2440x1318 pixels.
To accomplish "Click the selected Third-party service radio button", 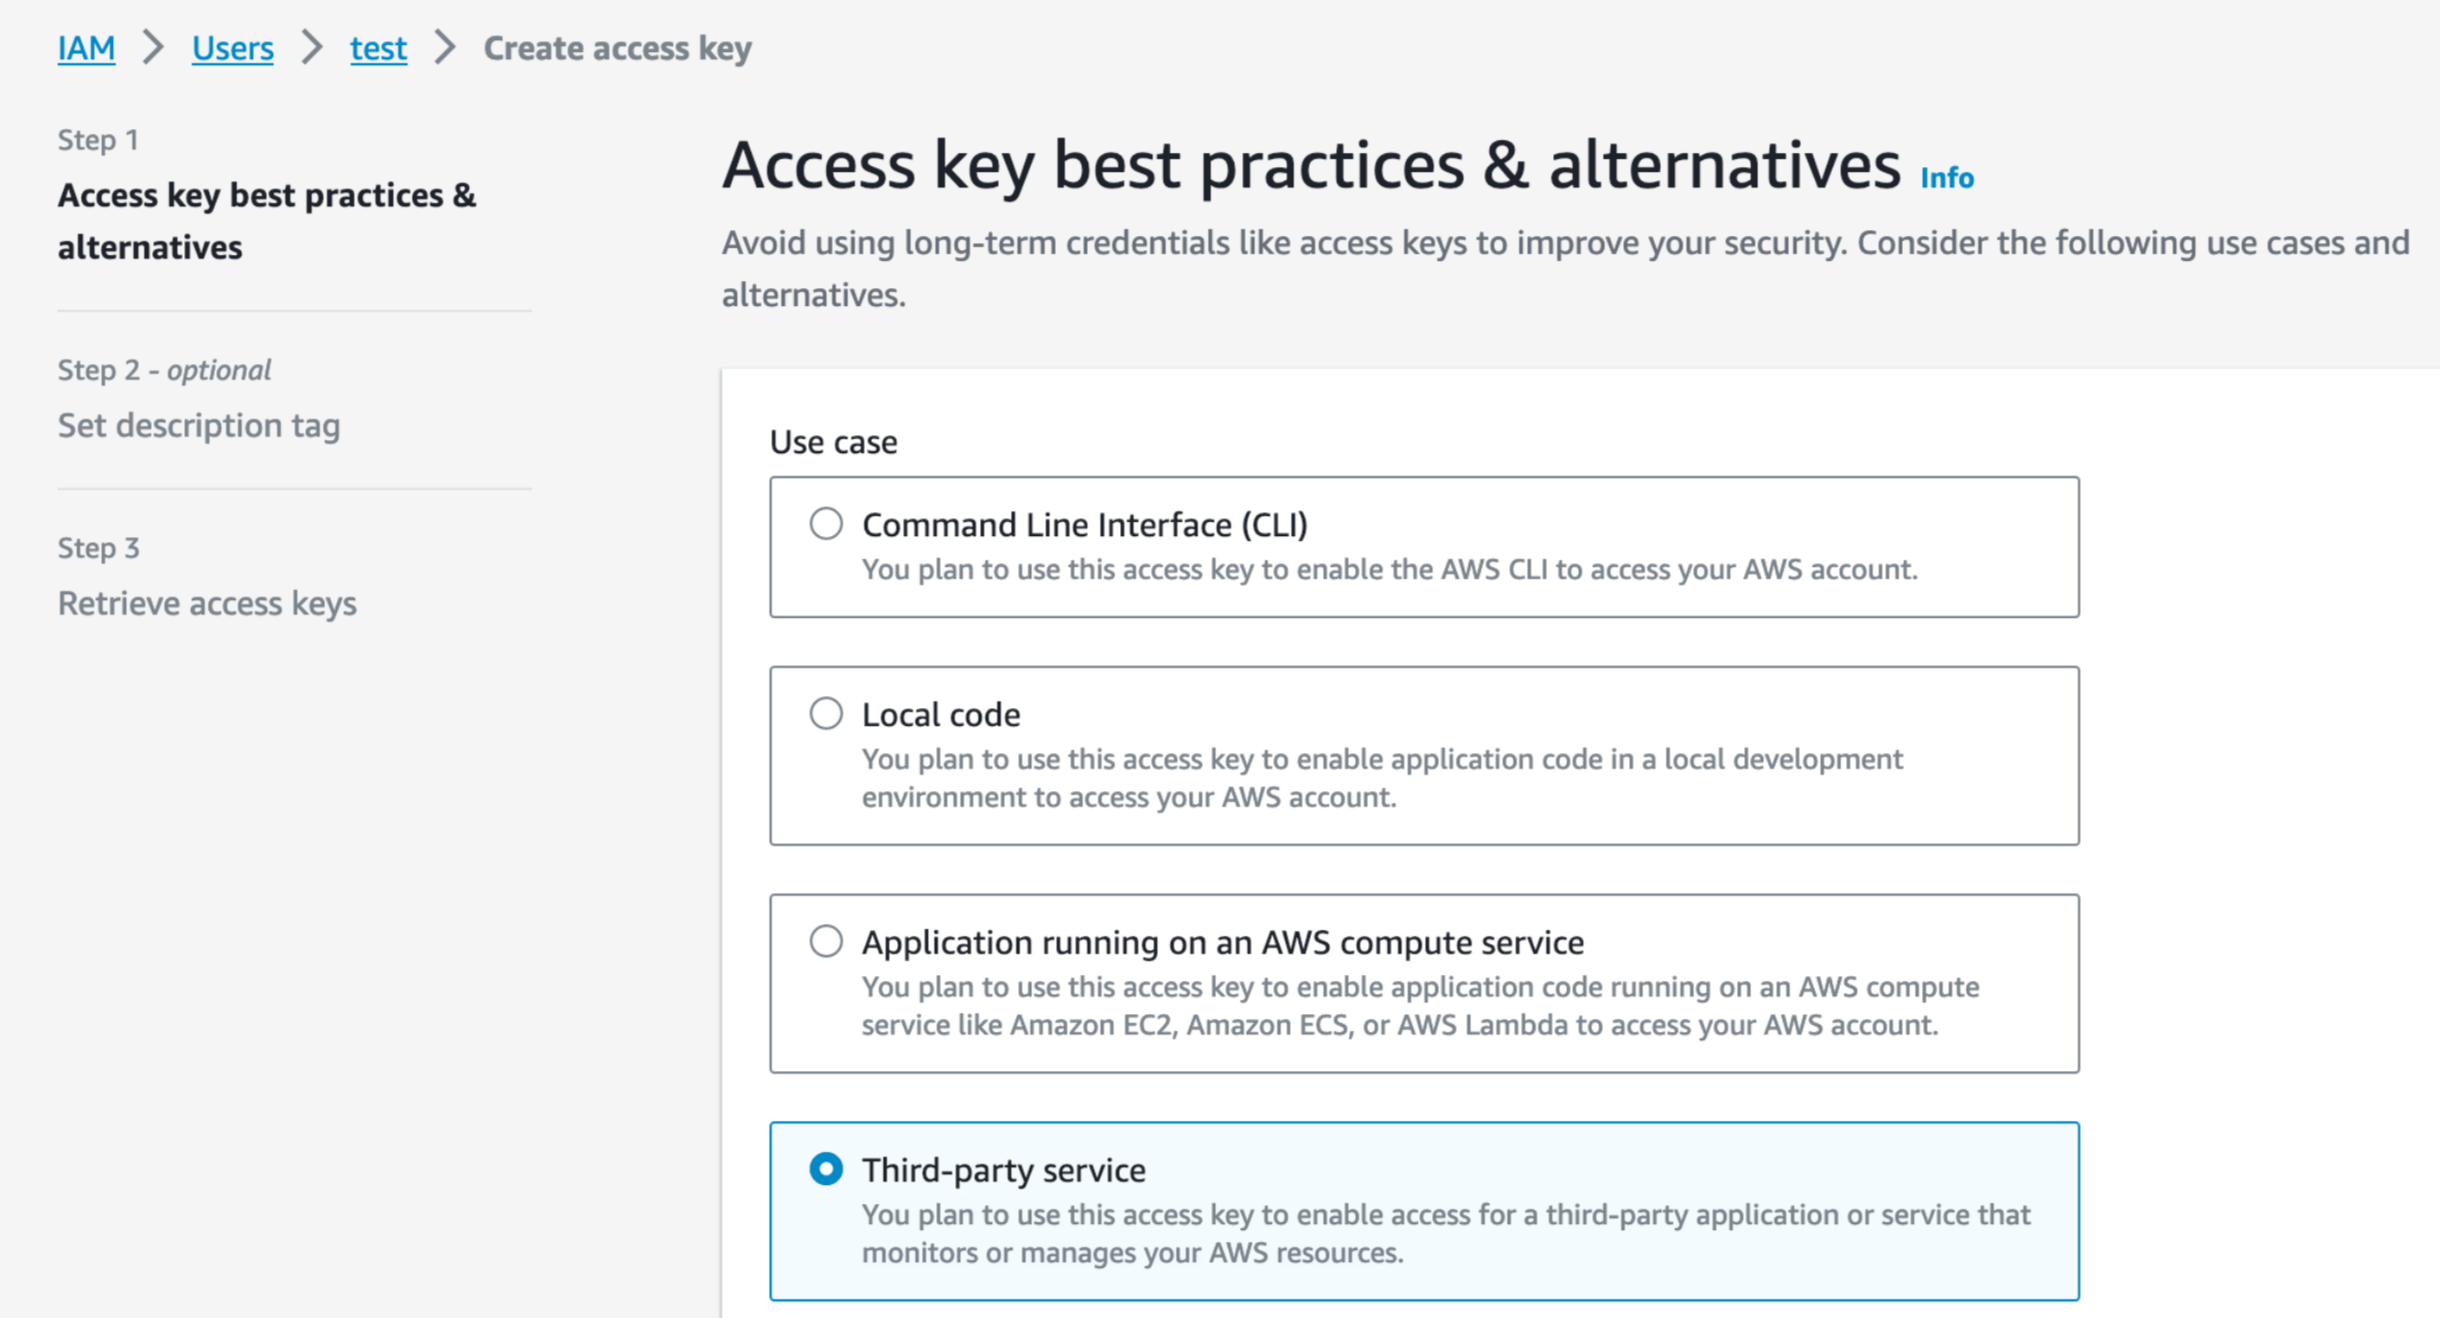I will coord(826,1168).
